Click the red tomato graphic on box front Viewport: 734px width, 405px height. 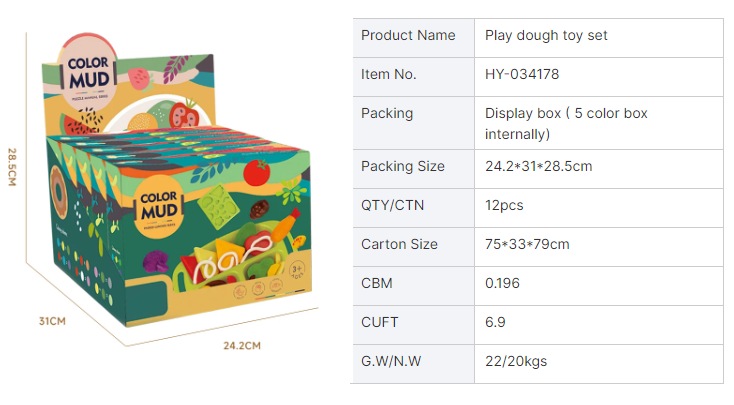[x=257, y=172]
